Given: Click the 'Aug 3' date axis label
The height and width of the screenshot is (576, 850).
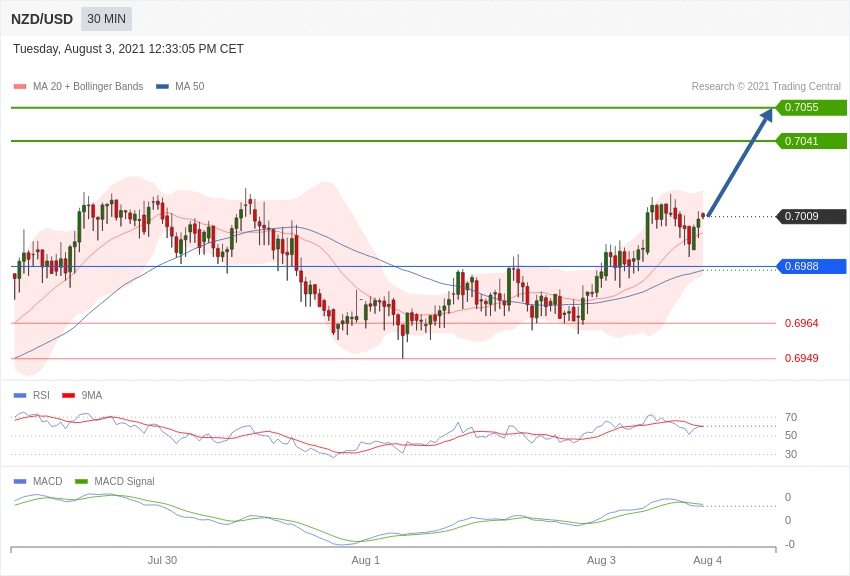Looking at the screenshot, I should tap(601, 560).
